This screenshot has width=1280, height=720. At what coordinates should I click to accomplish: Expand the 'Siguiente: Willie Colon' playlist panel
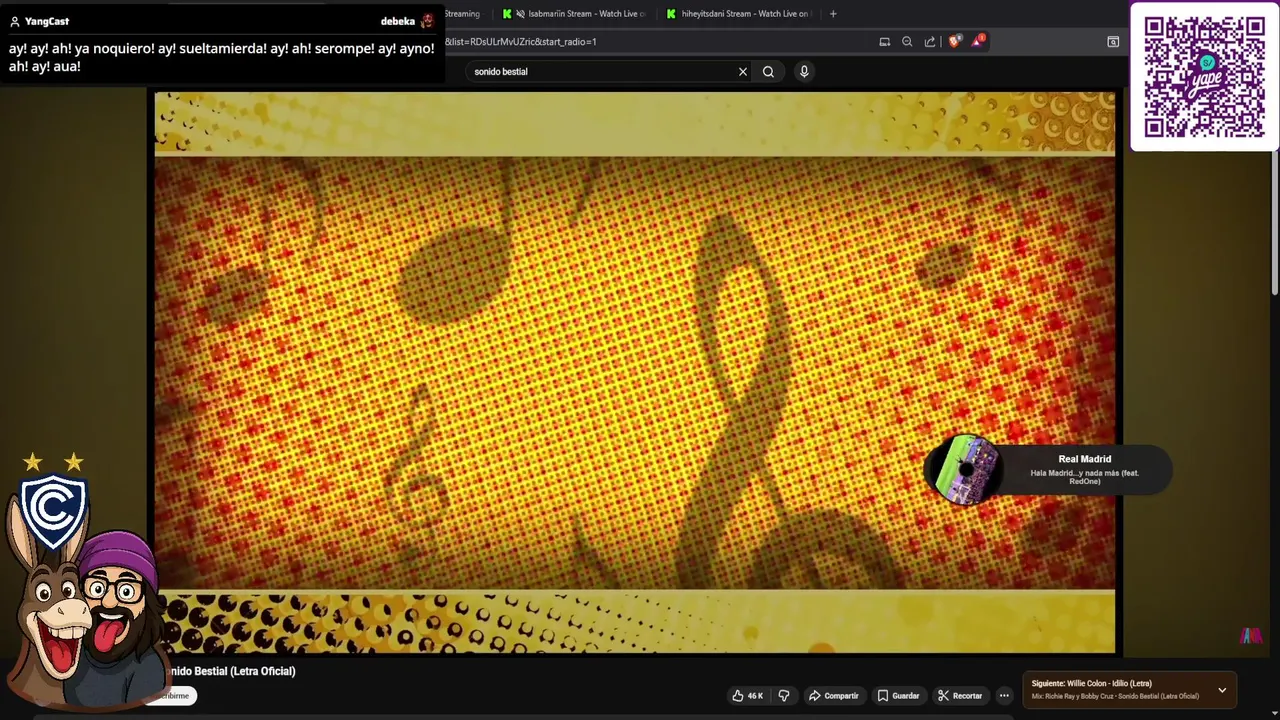(x=1222, y=690)
